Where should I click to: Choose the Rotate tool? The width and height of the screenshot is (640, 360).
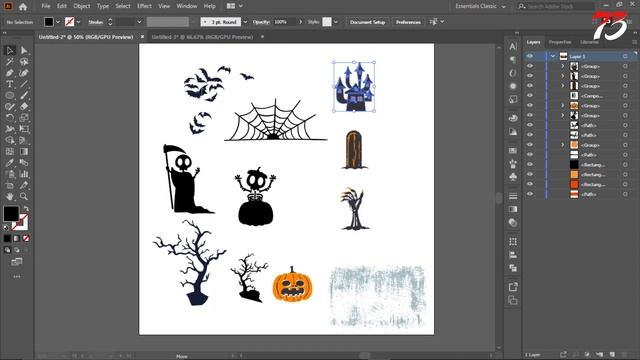point(10,118)
